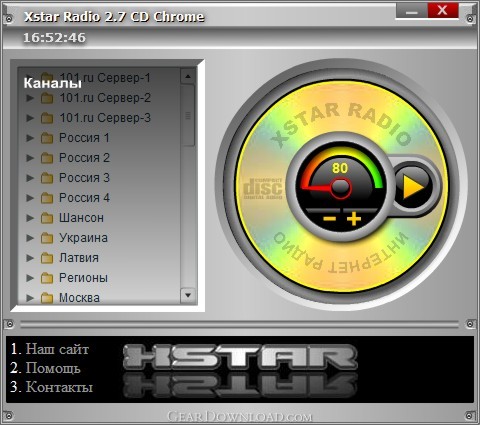Open the Контакты link
The image size is (480, 425).
pyautogui.click(x=59, y=387)
